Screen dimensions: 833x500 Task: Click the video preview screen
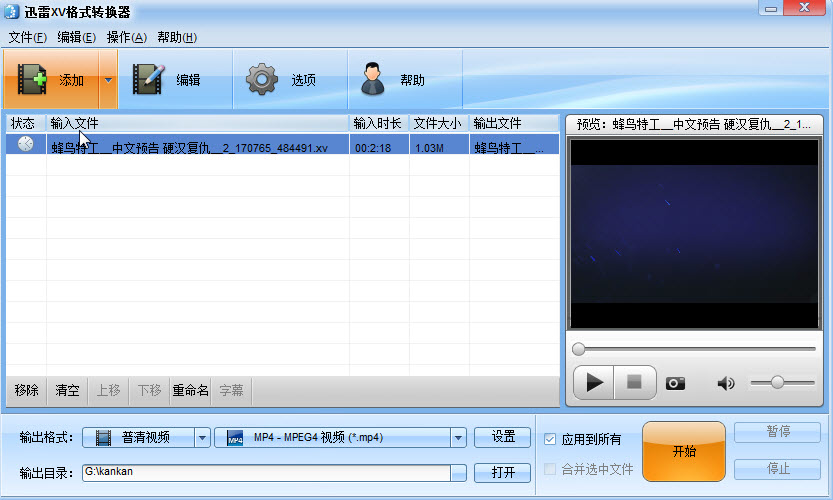coord(694,234)
